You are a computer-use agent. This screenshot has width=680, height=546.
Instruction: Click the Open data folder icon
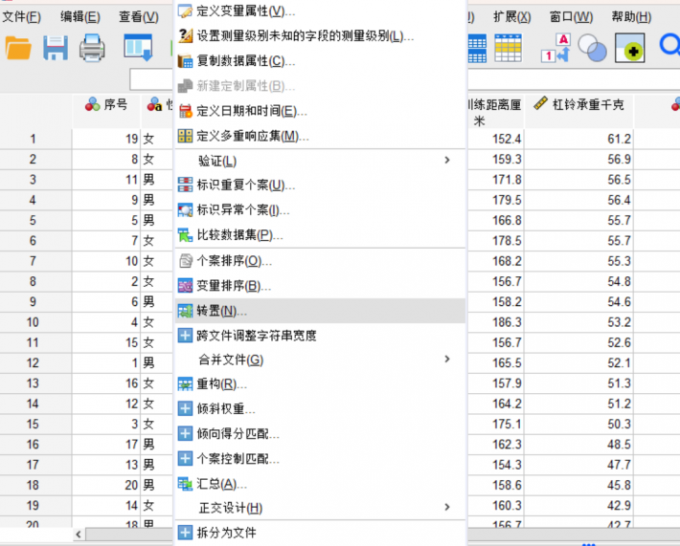pyautogui.click(x=18, y=46)
